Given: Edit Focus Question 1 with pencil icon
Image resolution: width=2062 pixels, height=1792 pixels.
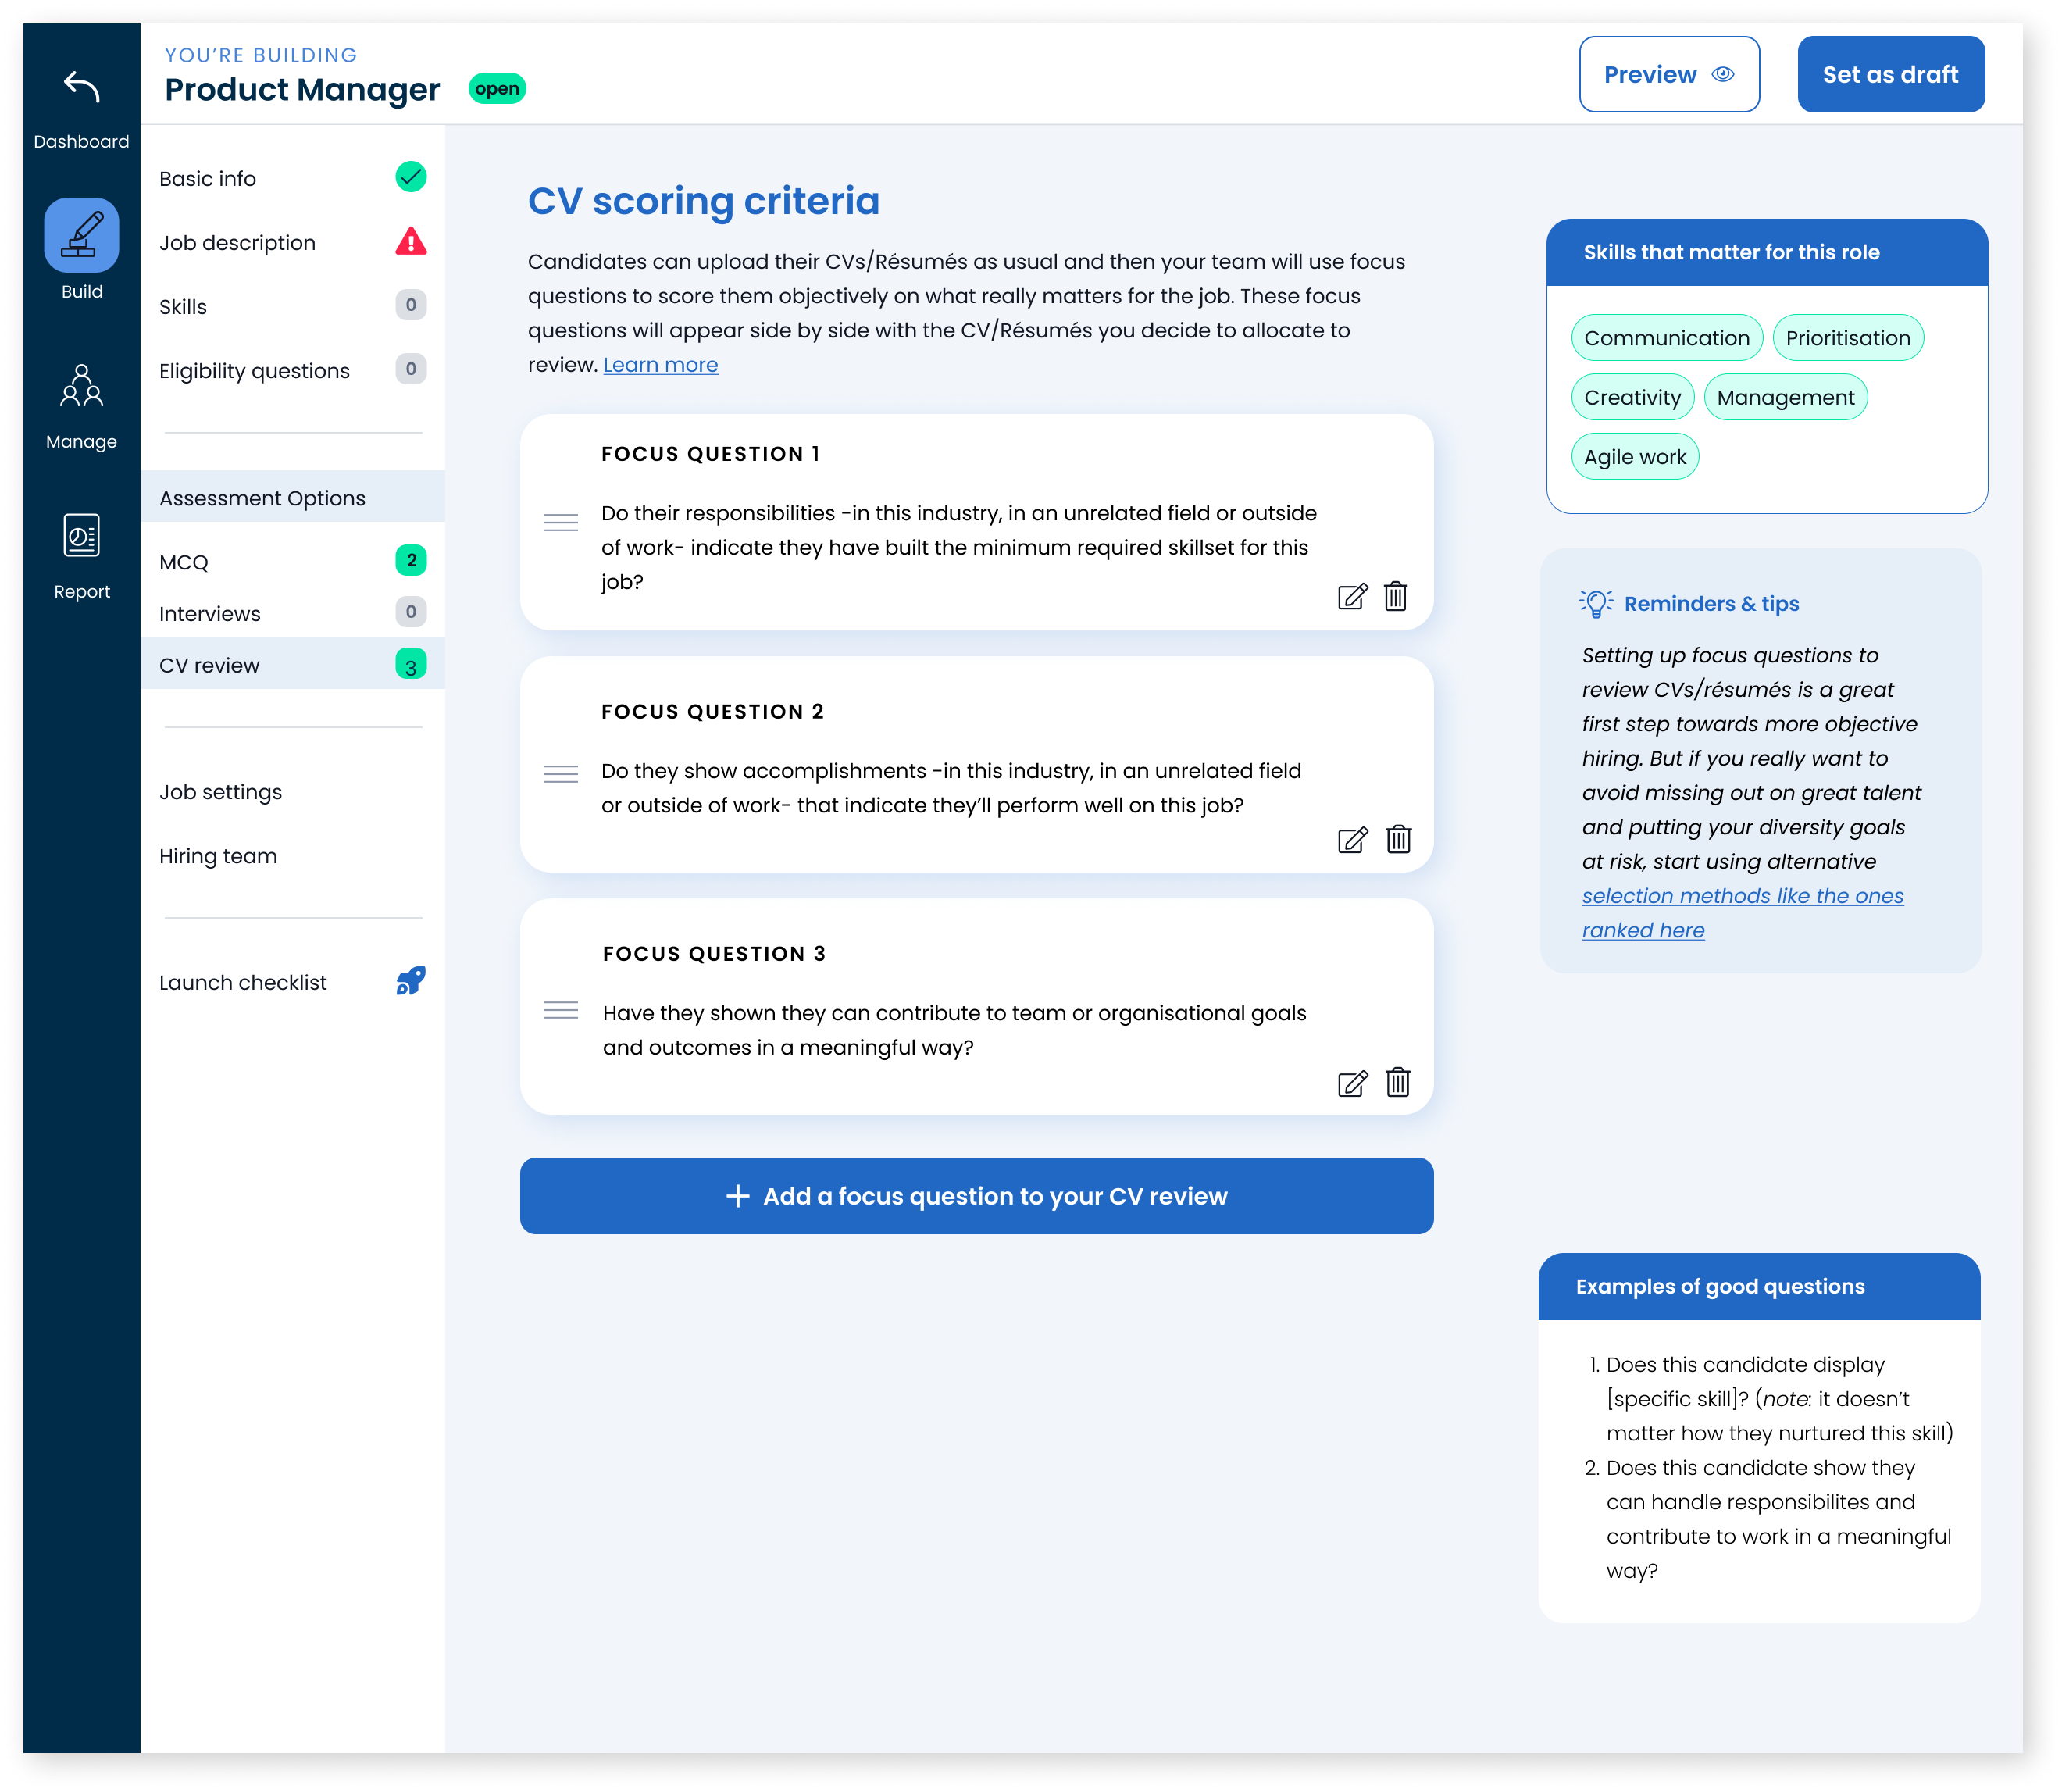Looking at the screenshot, I should click(x=1352, y=597).
